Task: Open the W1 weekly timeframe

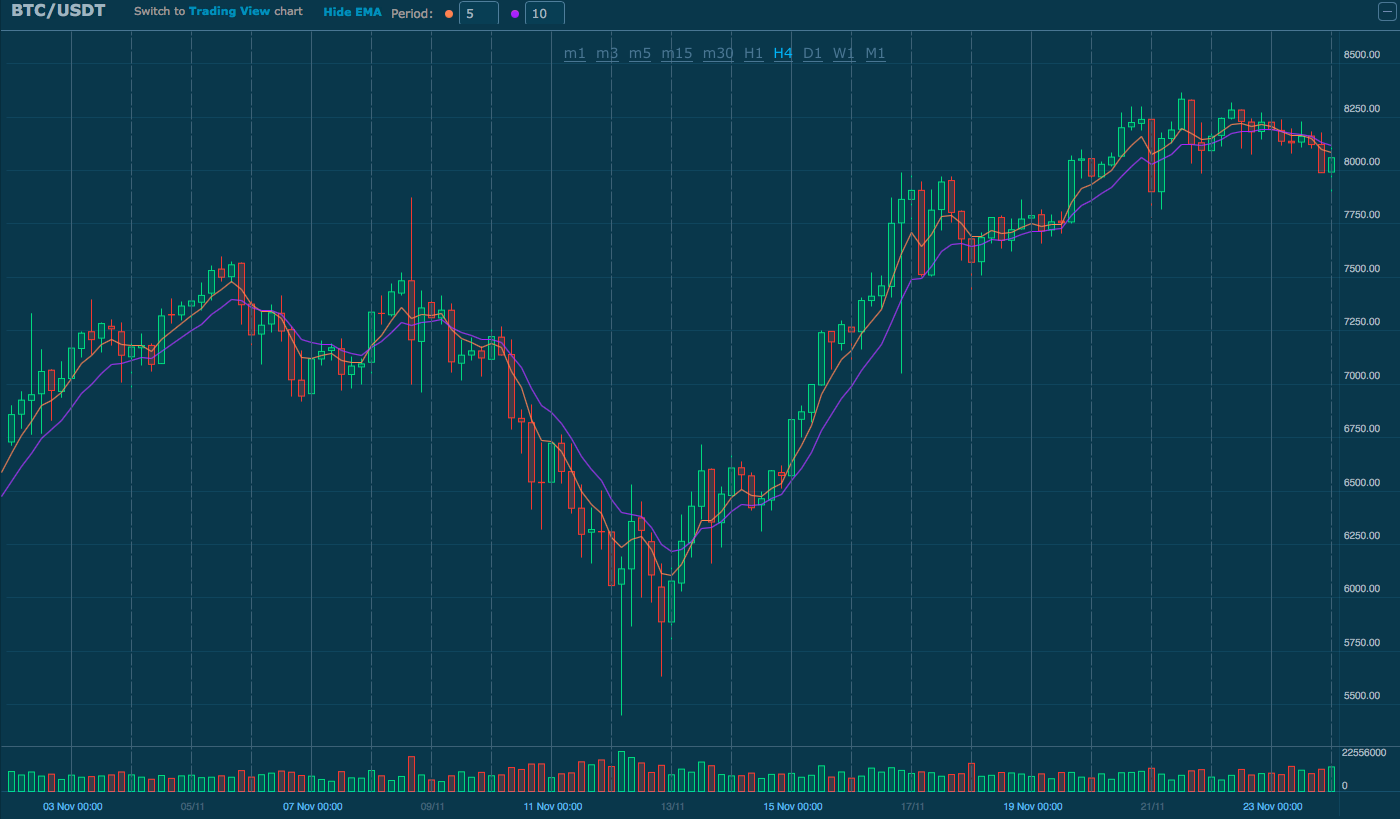Action: click(843, 53)
